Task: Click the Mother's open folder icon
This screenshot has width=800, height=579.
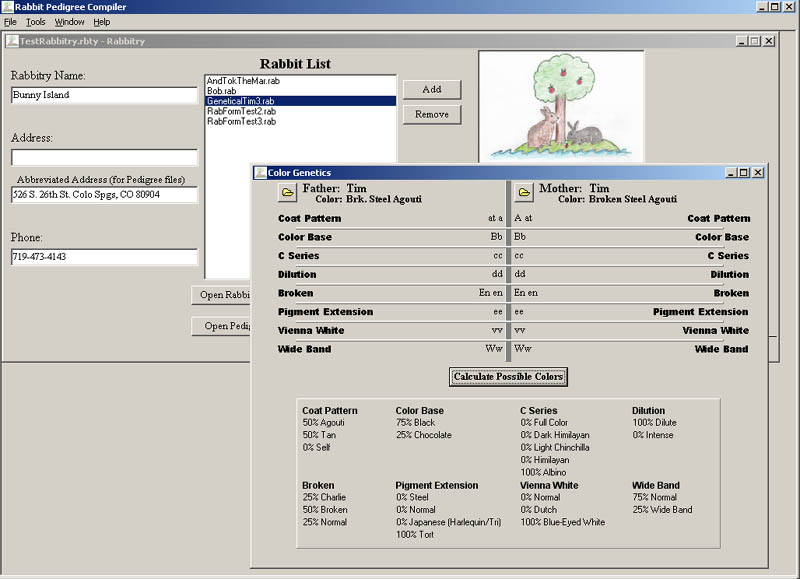Action: tap(524, 192)
